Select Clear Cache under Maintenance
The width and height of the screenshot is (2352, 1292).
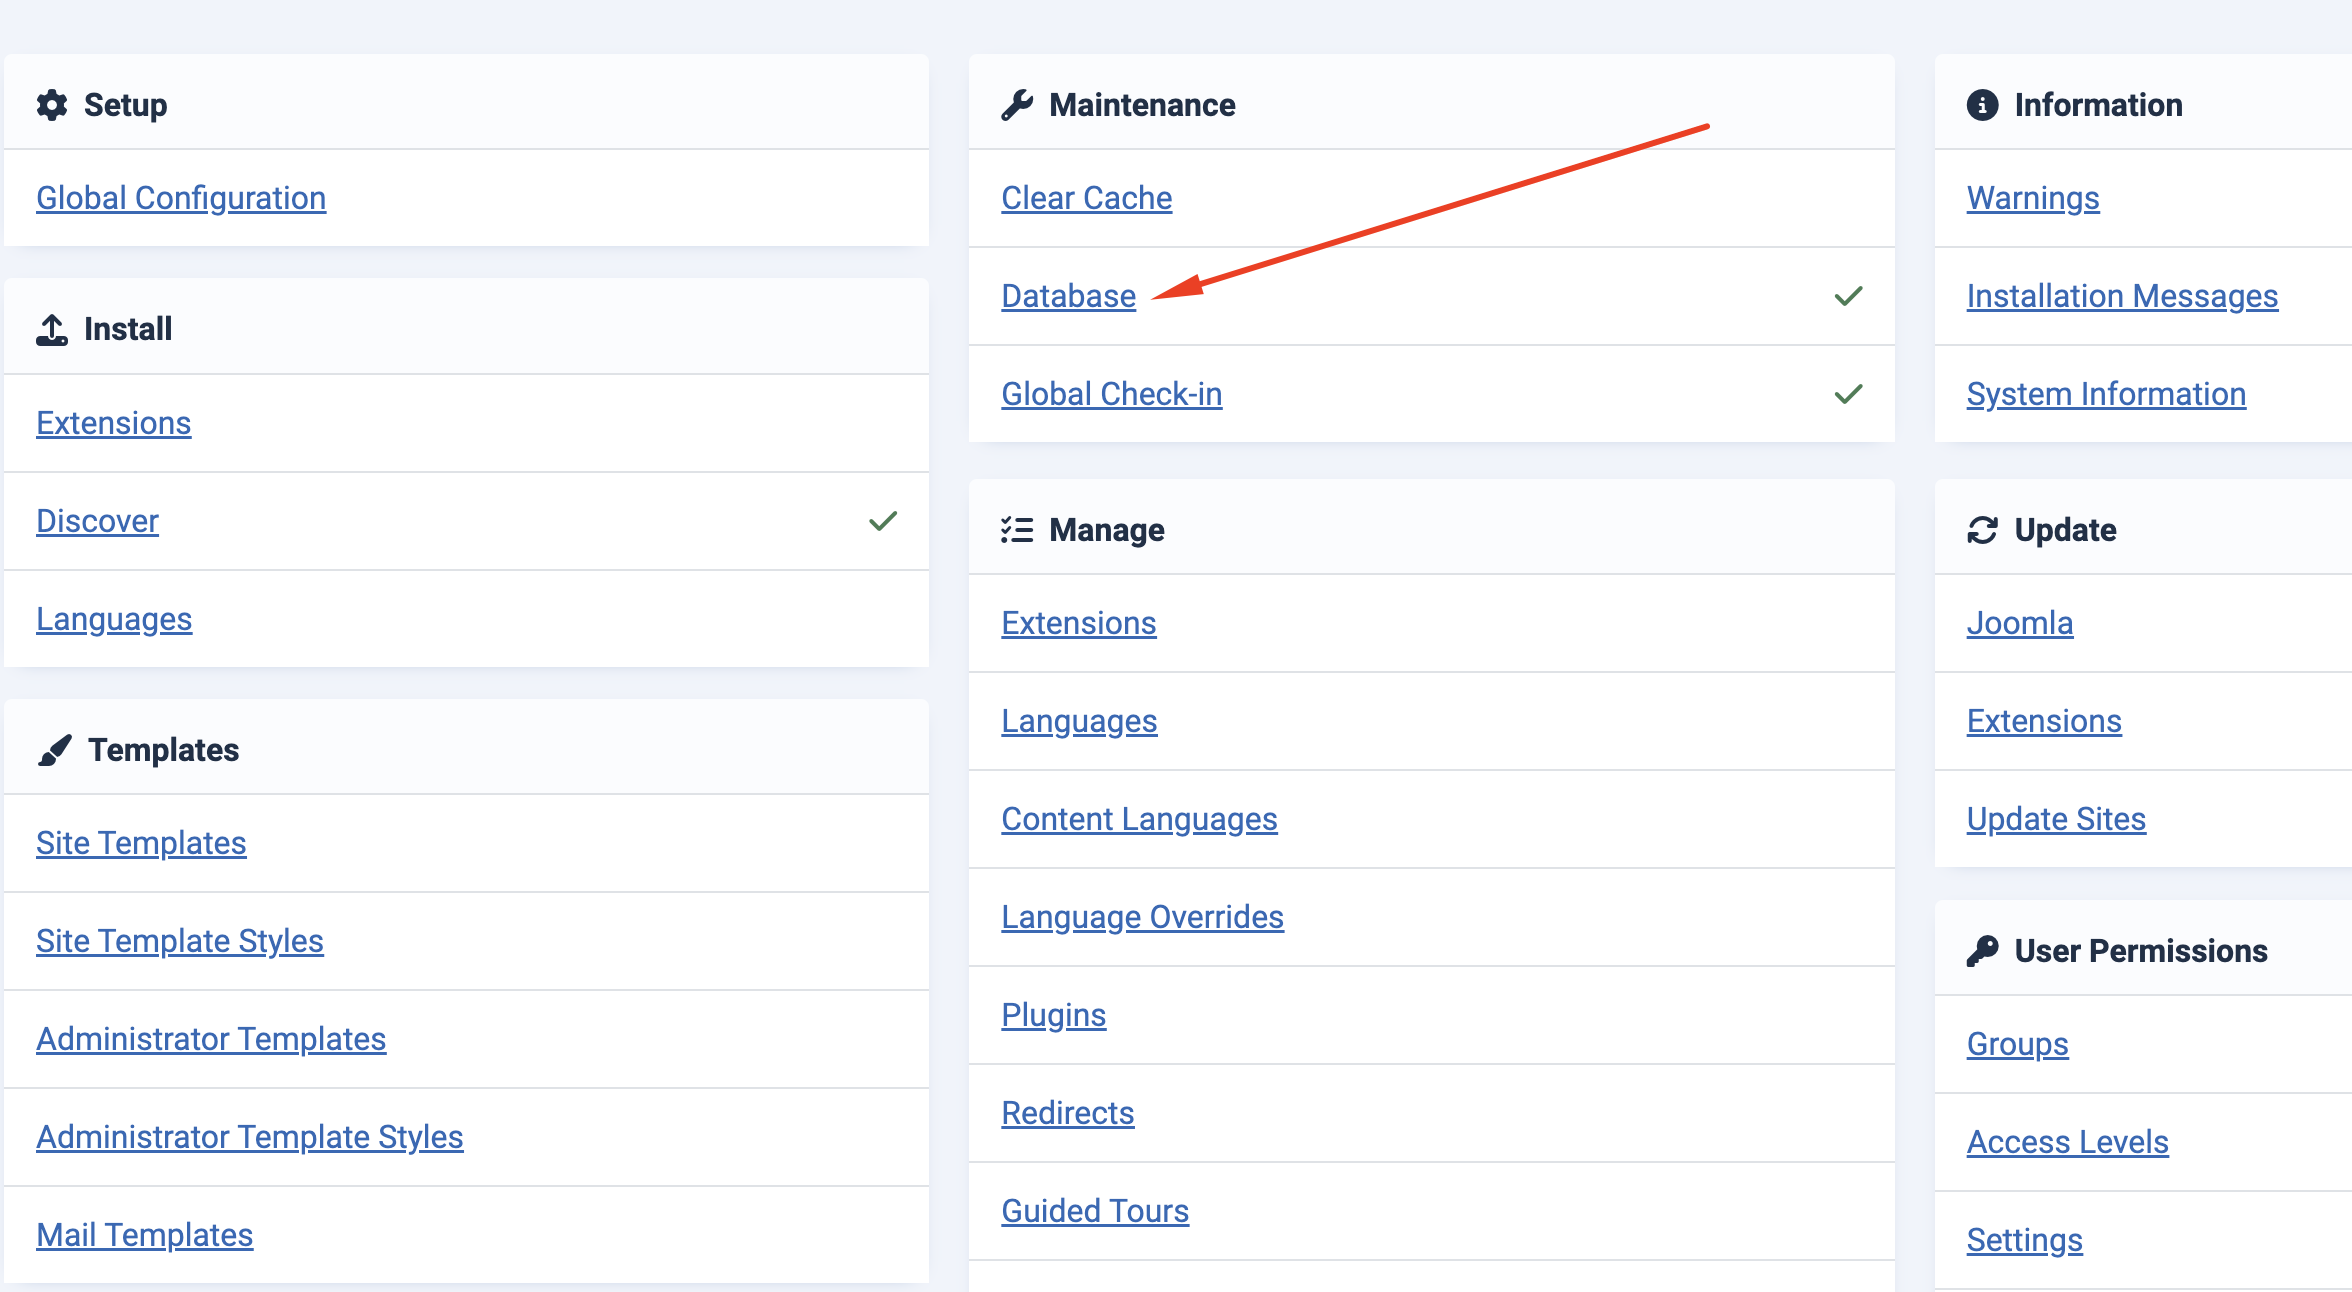coord(1086,198)
